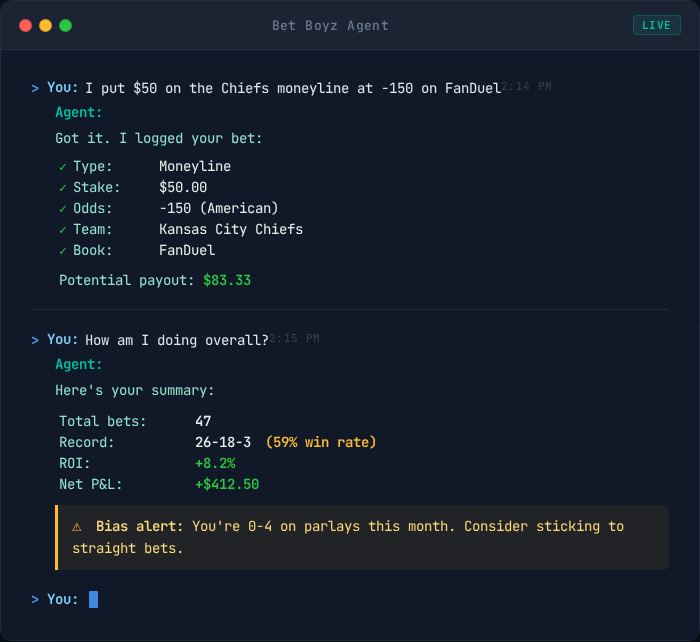Focus the empty prompt input cursor
Image resolution: width=700 pixels, height=642 pixels.
[x=93, y=599]
